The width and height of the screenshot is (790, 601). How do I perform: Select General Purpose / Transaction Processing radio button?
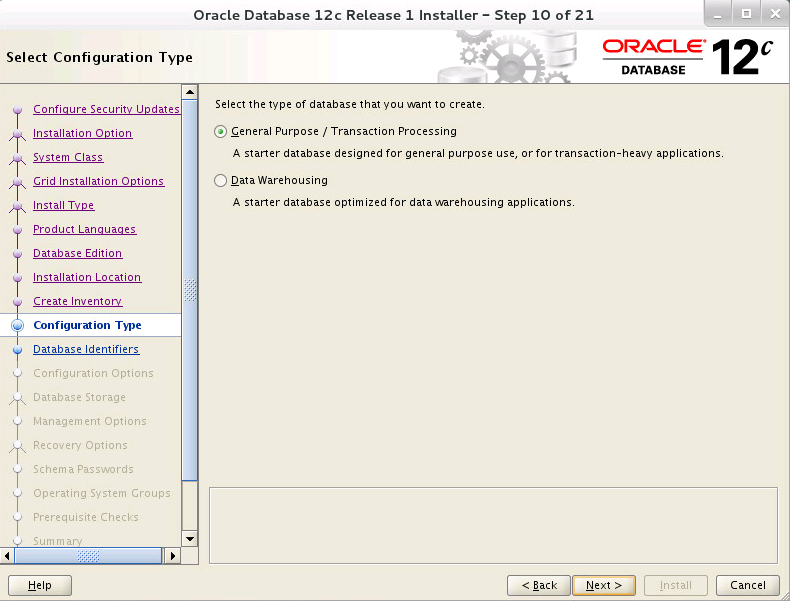220,131
